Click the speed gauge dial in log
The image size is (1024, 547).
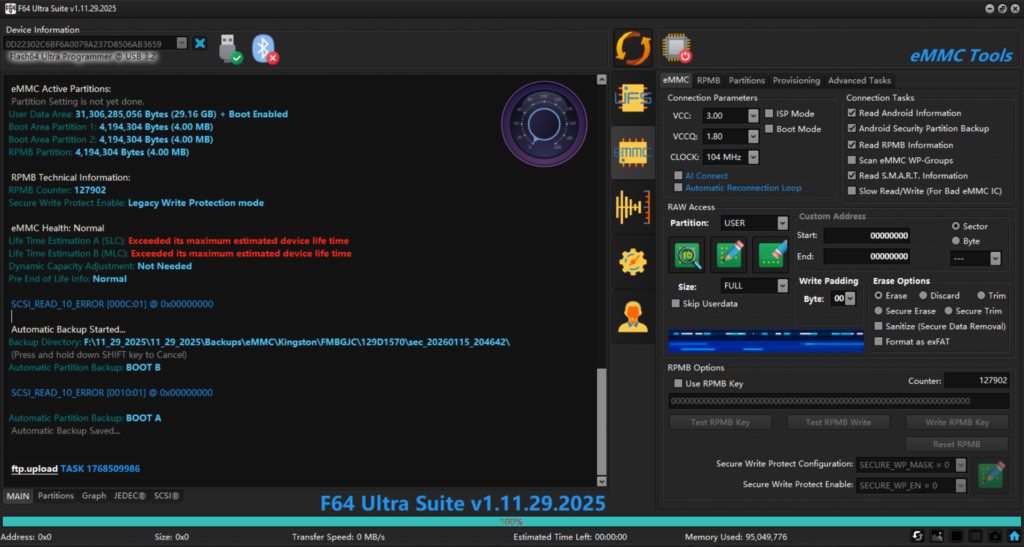coord(543,124)
